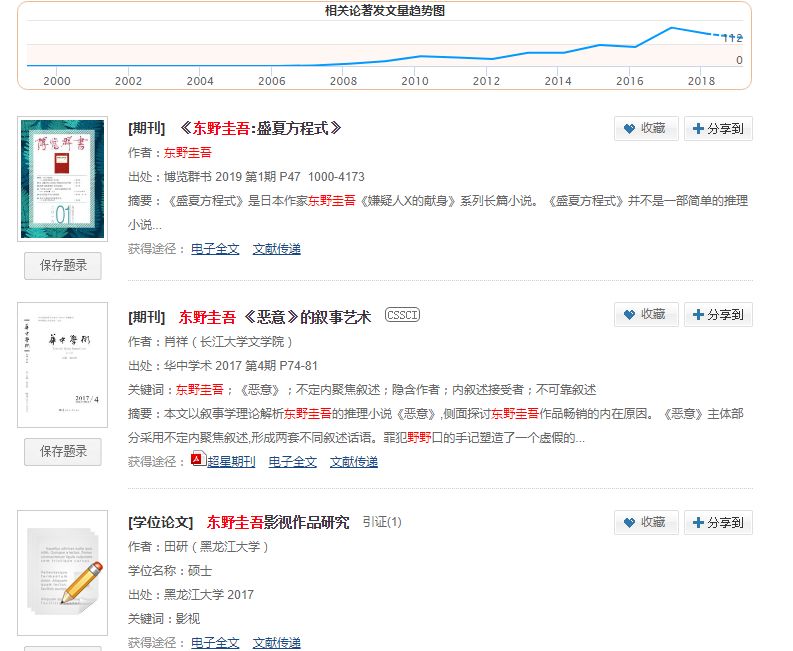Click author text 田研(黑龙江大学)

click(216, 547)
